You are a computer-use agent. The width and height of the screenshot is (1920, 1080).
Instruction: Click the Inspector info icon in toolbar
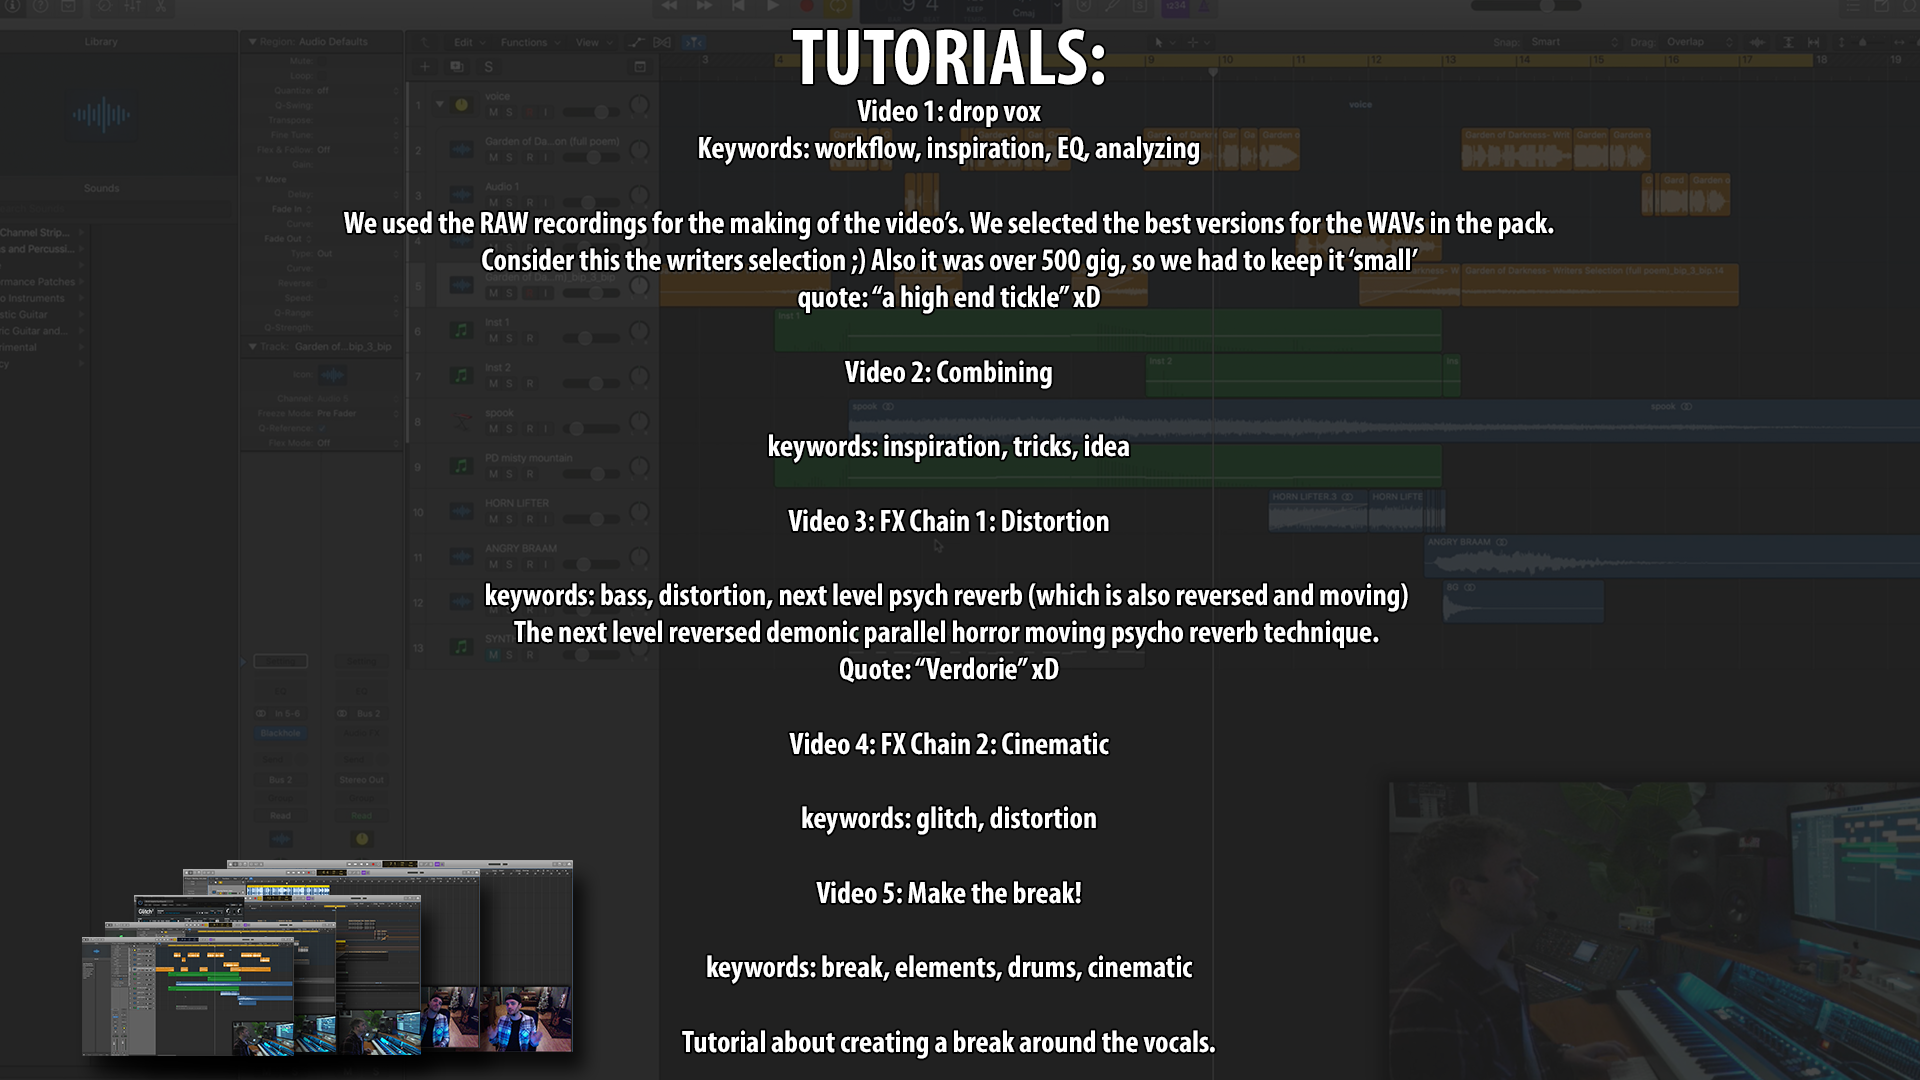(x=13, y=6)
